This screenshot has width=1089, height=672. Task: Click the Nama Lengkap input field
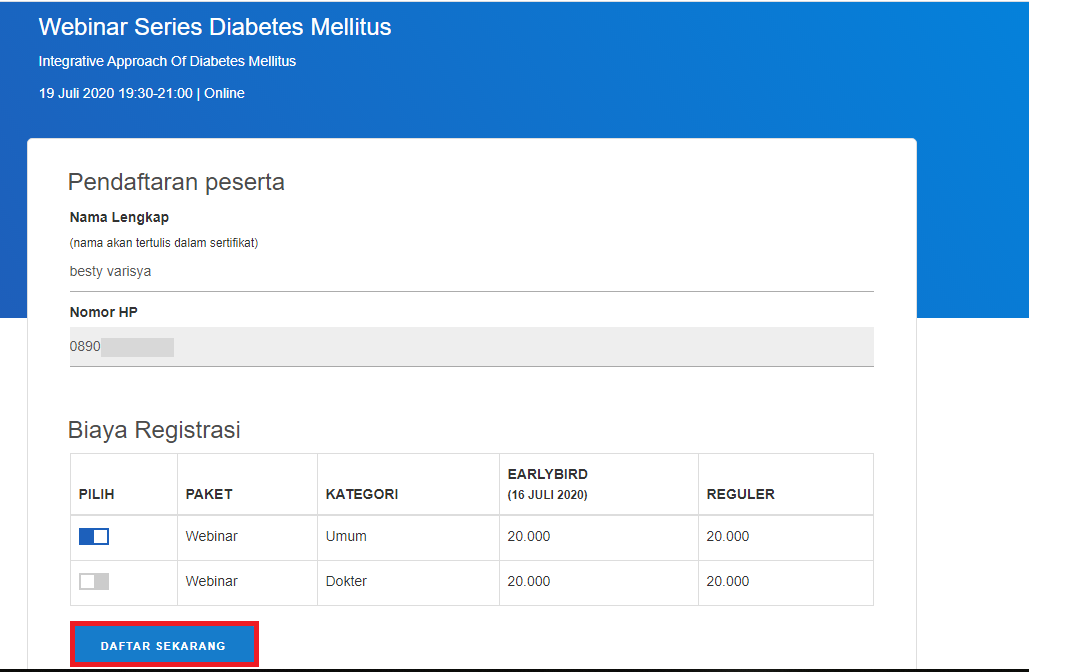[471, 272]
